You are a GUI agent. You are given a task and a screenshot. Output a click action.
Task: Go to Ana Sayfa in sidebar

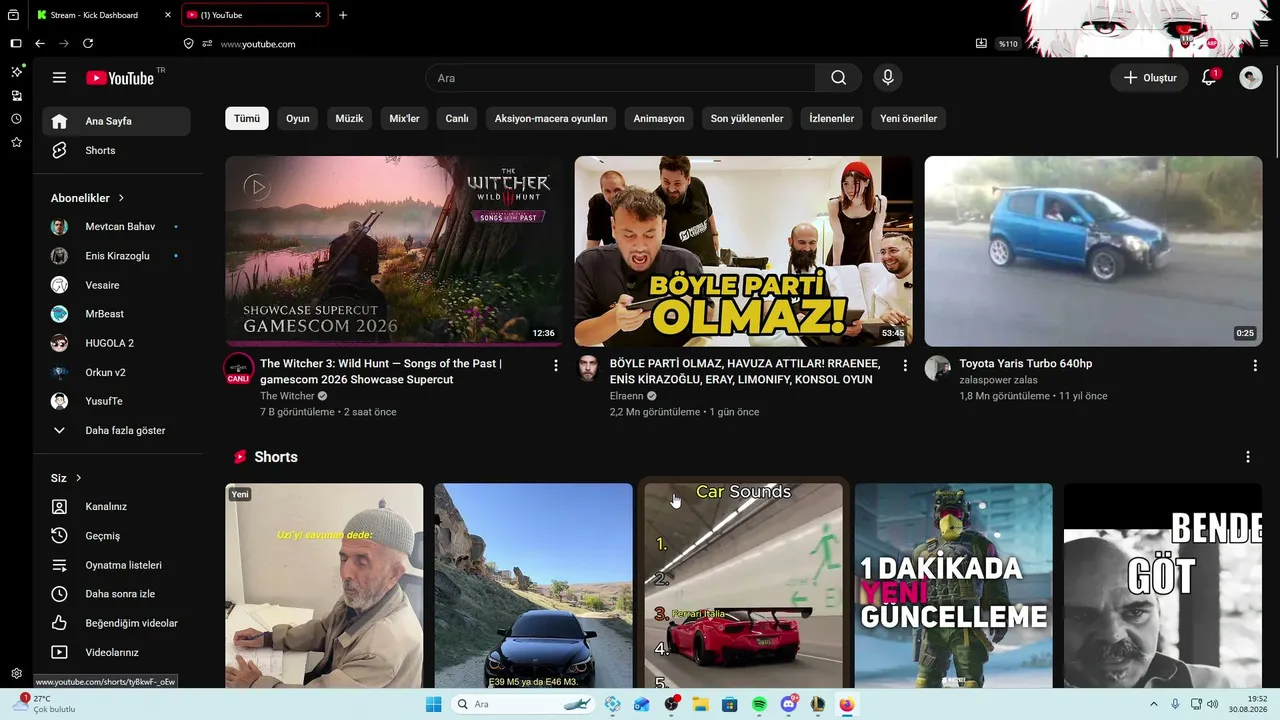(x=116, y=121)
